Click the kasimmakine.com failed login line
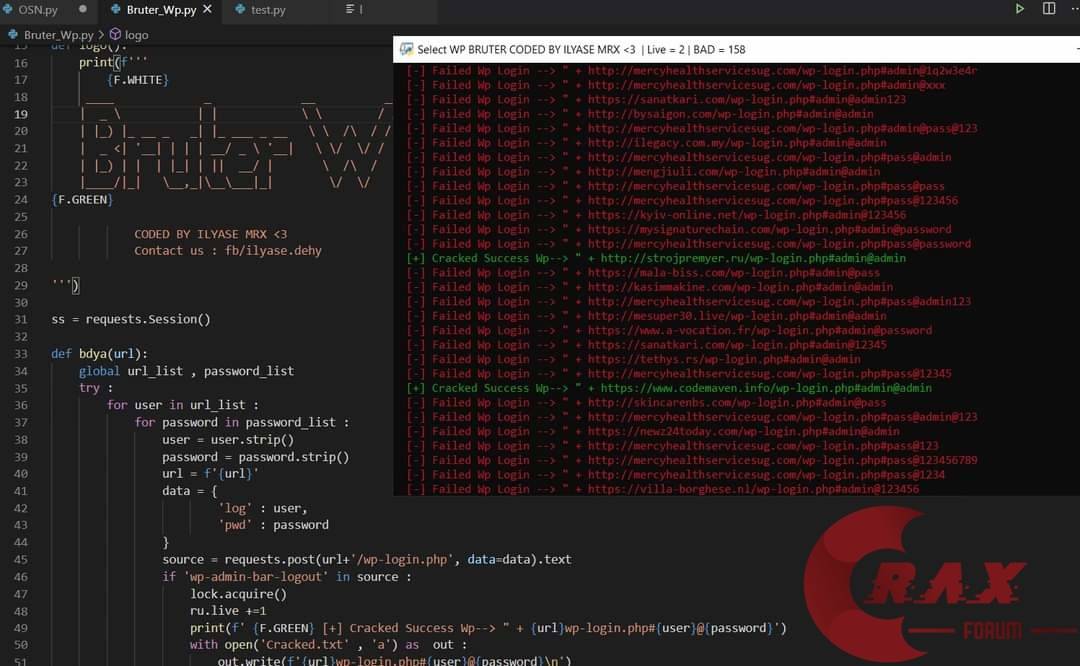The image size is (1080, 666). point(650,287)
